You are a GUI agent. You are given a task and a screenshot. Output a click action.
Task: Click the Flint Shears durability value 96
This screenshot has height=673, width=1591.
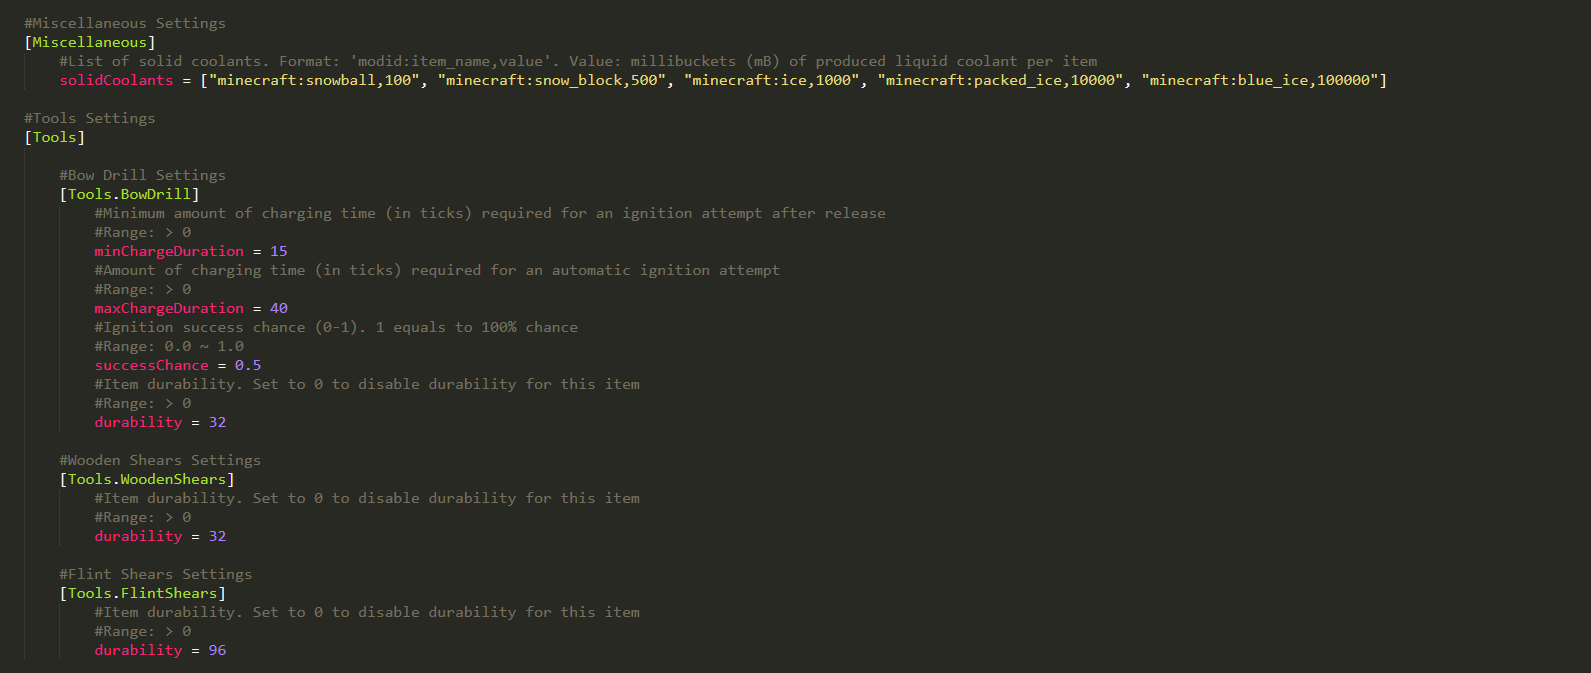pyautogui.click(x=217, y=650)
